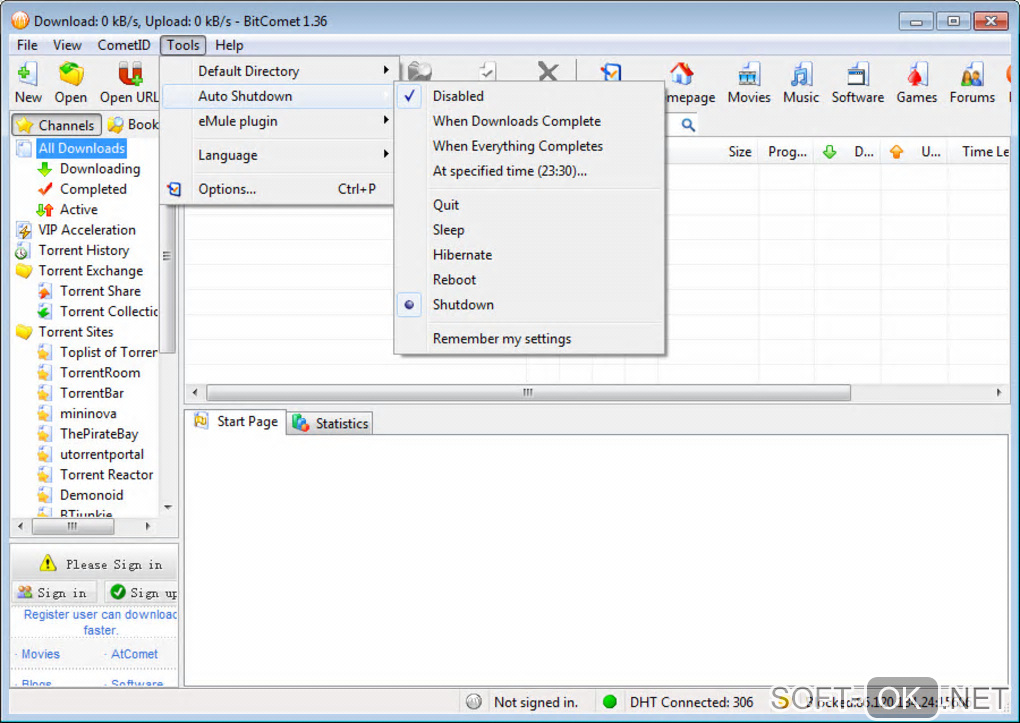Open the File menu
The image size is (1020, 723).
pos(27,45)
